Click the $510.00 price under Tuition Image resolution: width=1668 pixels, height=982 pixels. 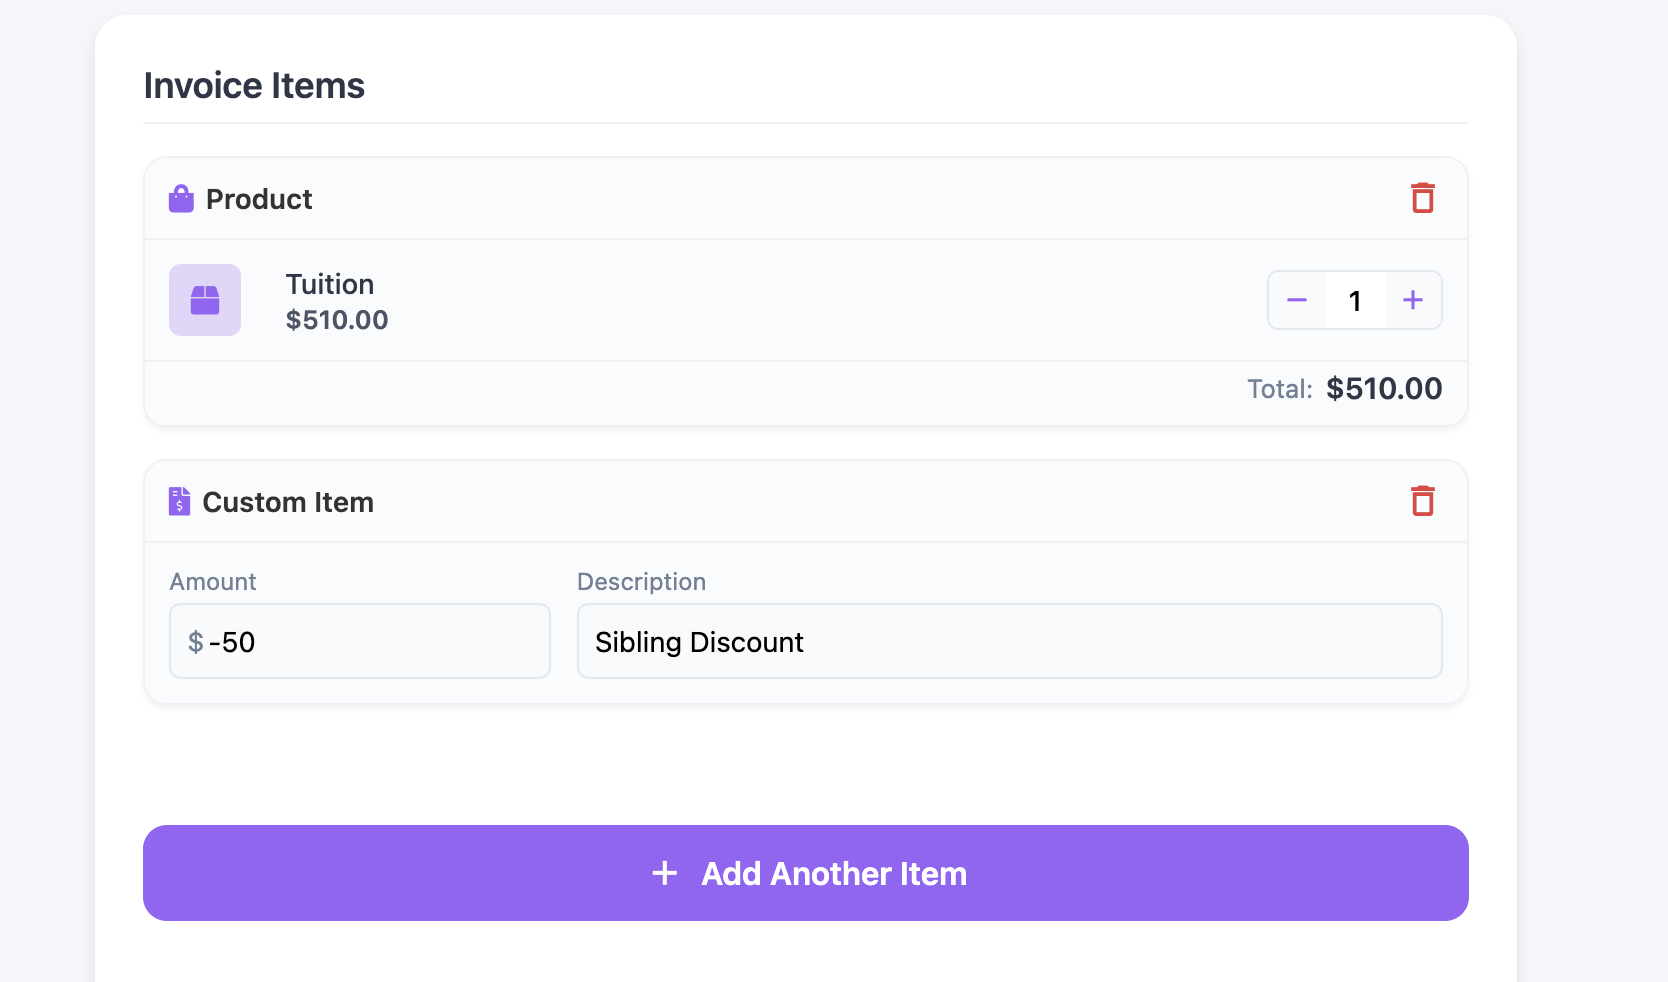point(337,320)
